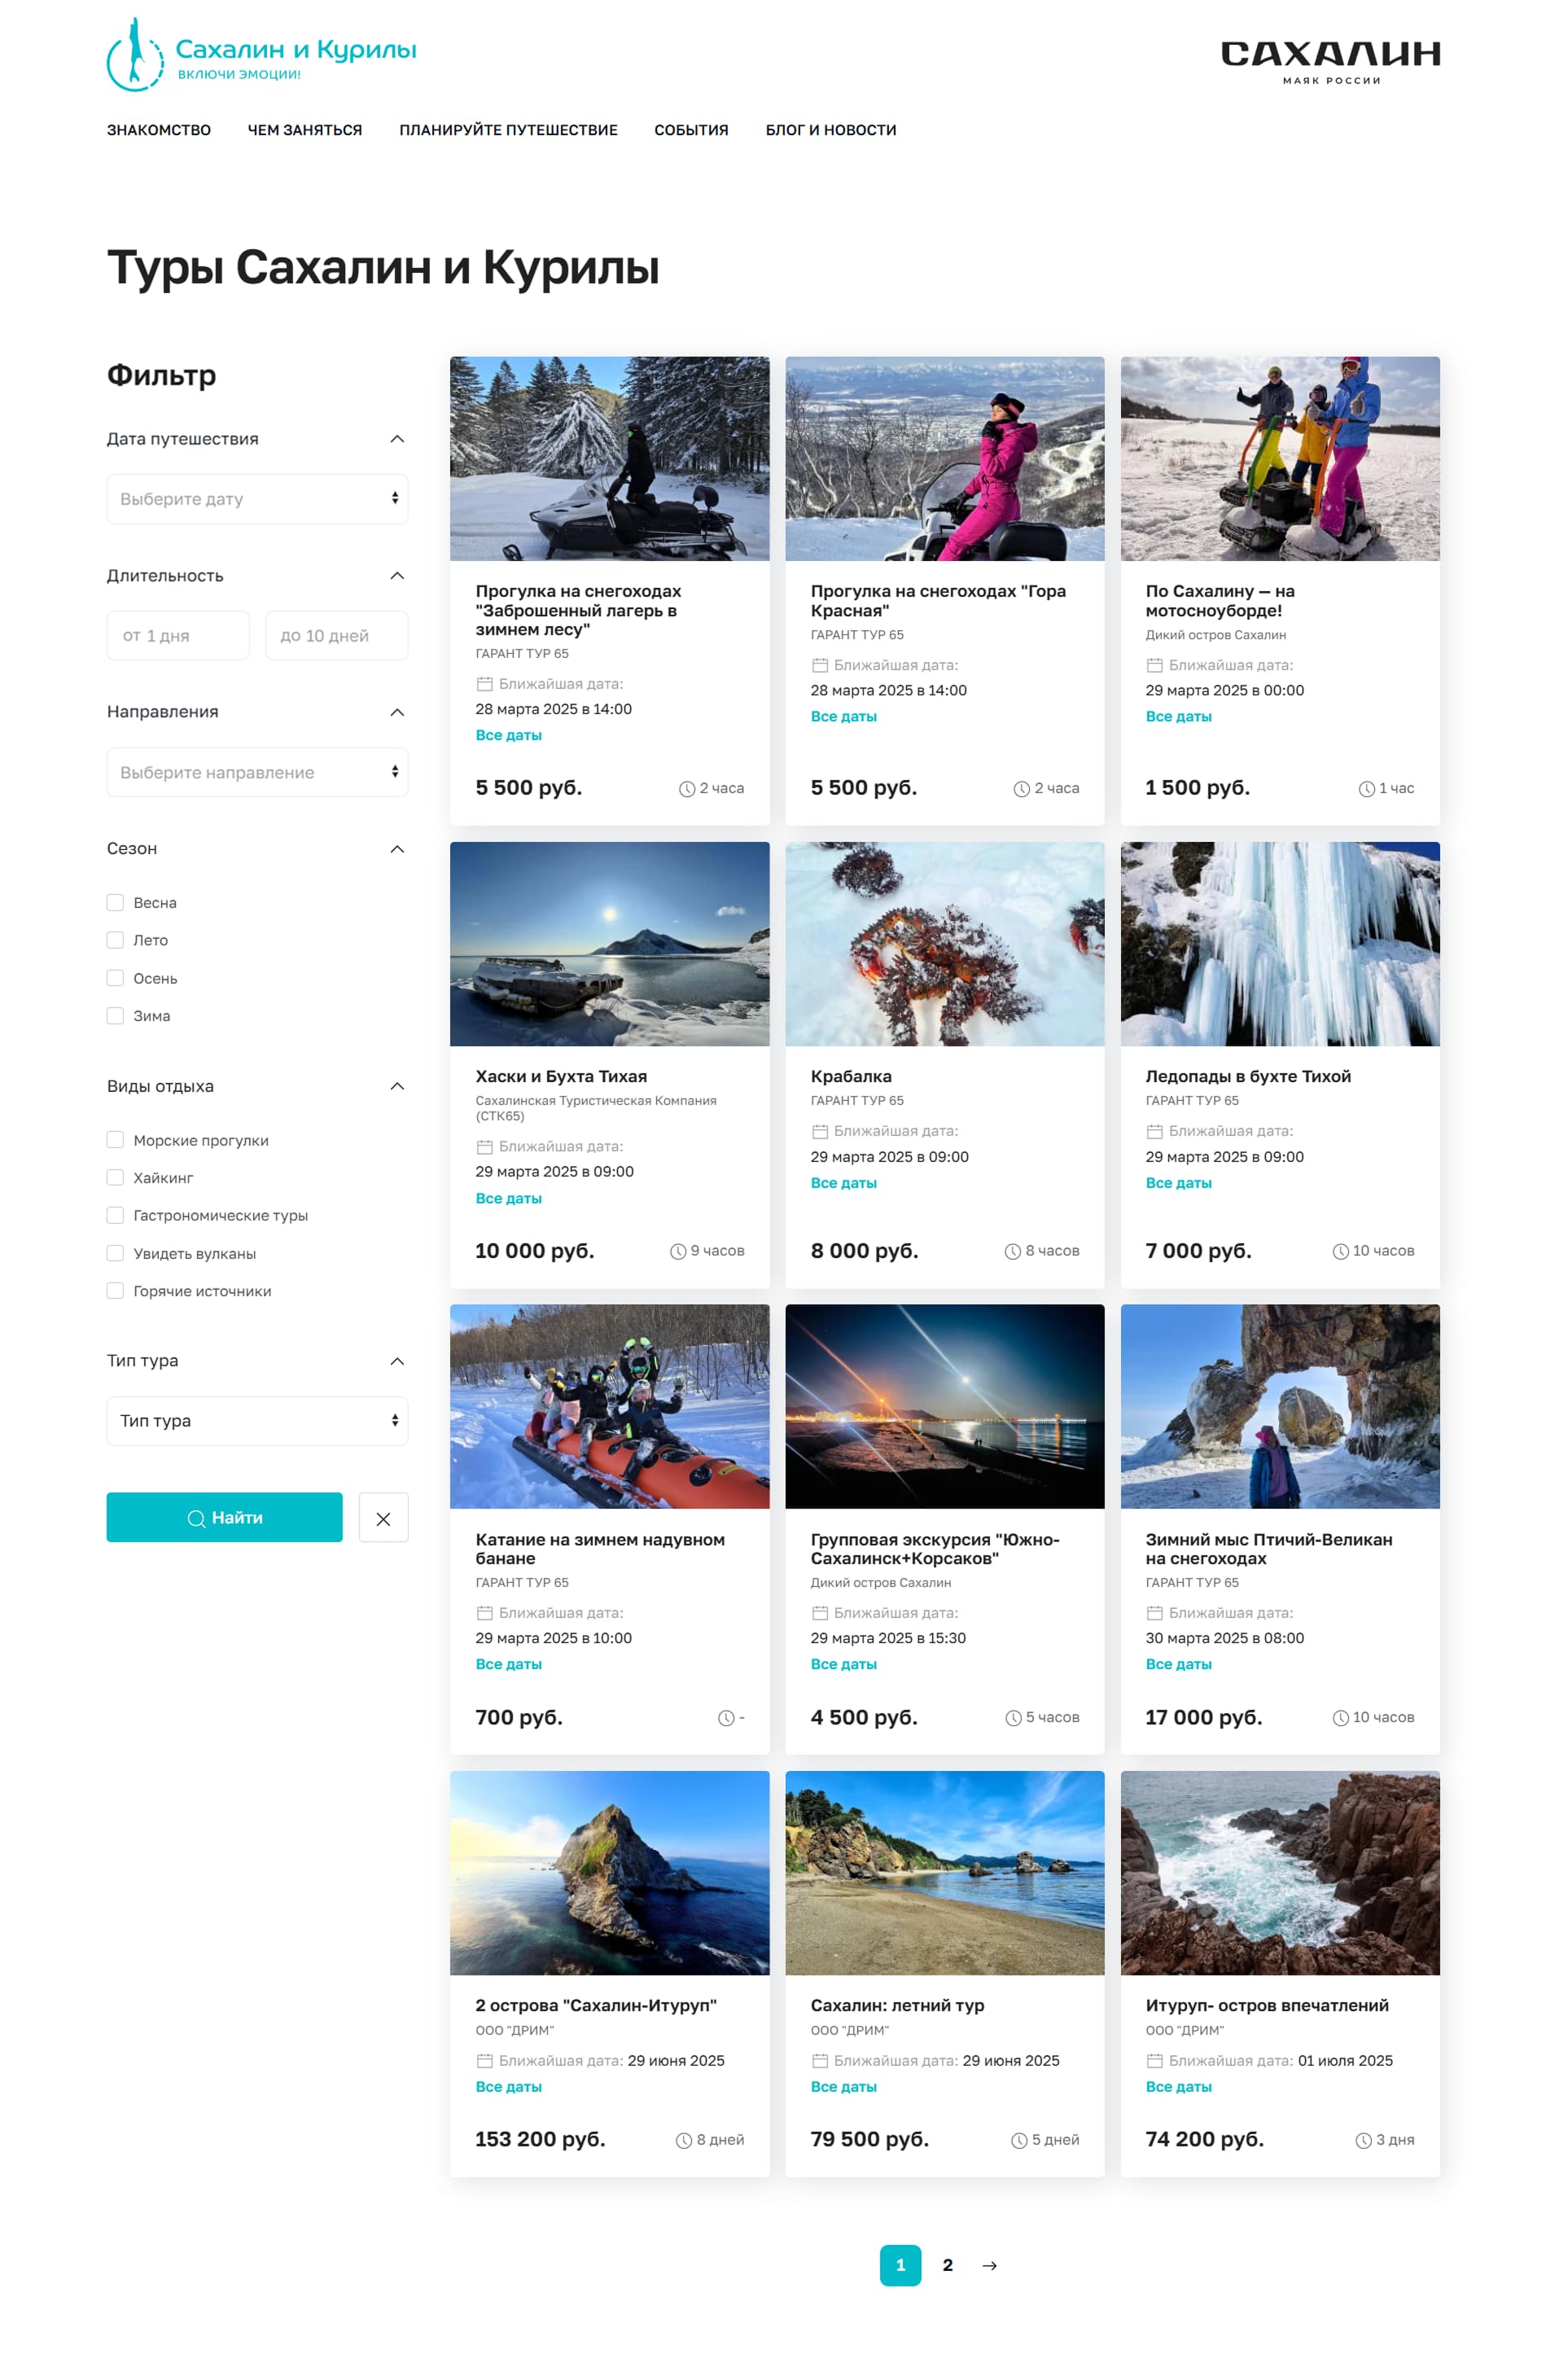The width and height of the screenshot is (1546, 2380).
Task: Click the Сахалин Маяк России logo
Action: (1329, 61)
